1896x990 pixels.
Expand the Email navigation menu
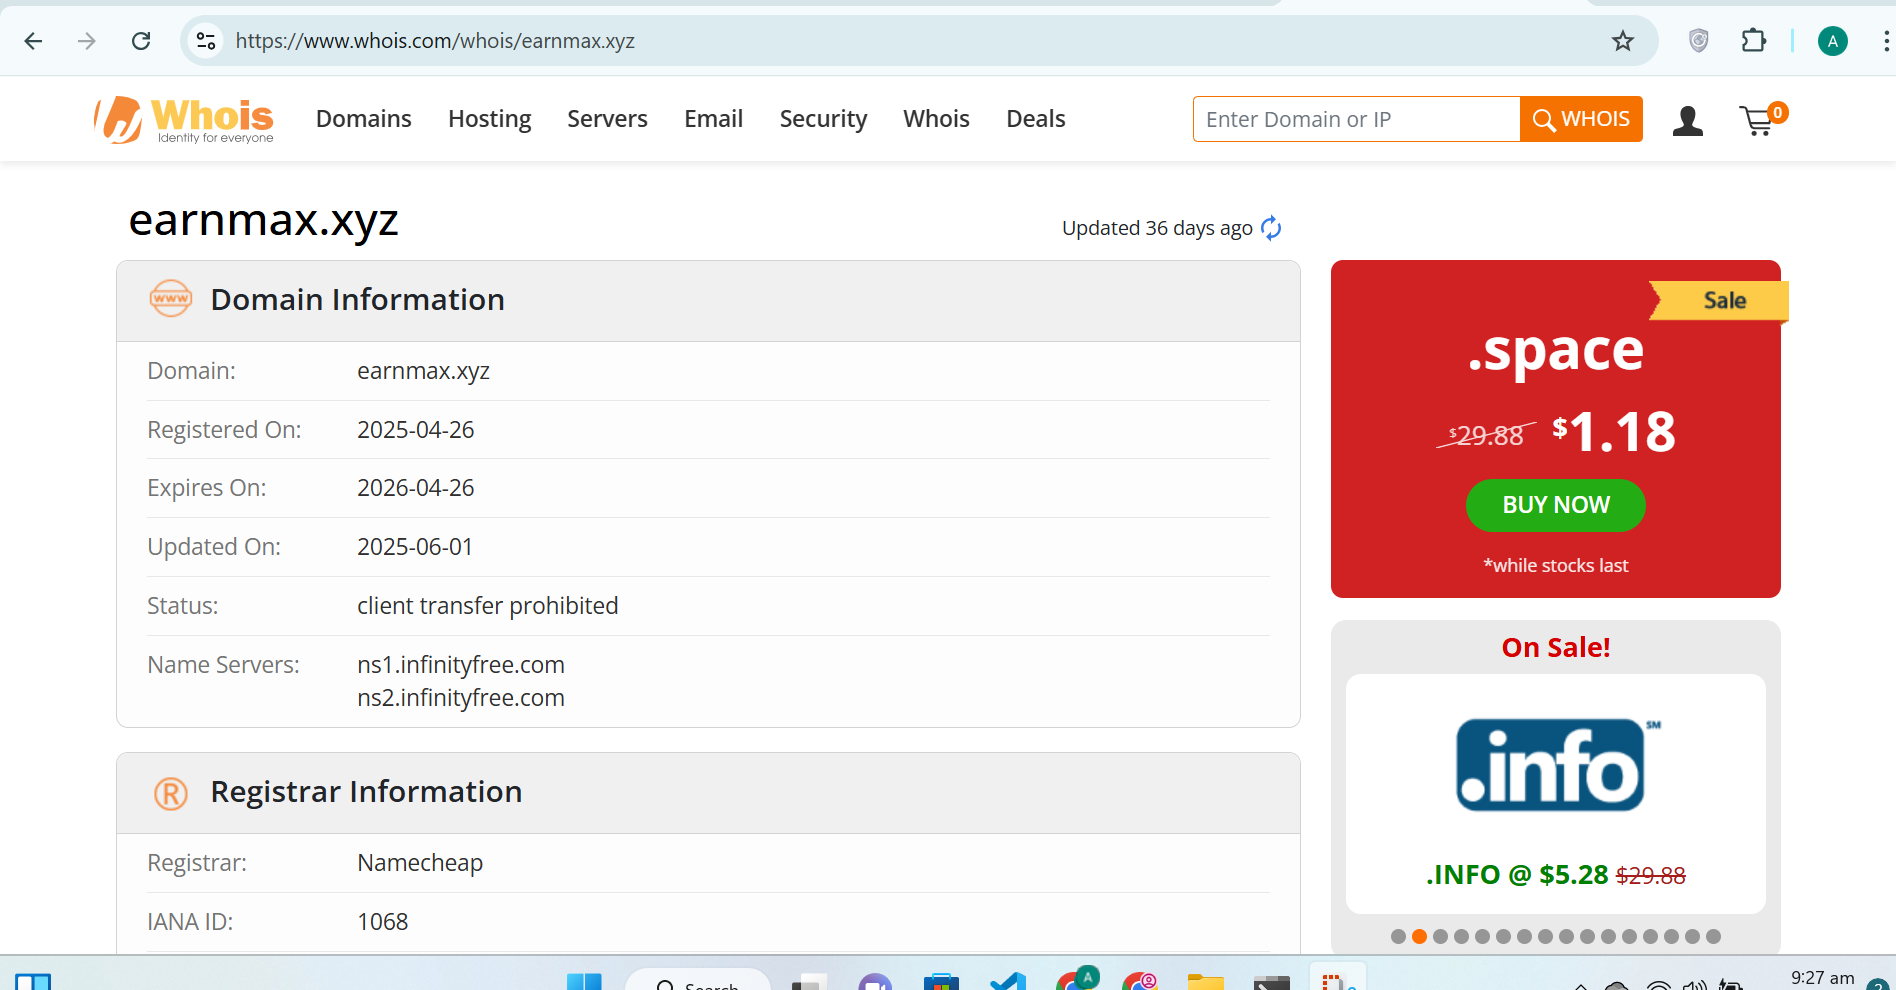coord(713,119)
